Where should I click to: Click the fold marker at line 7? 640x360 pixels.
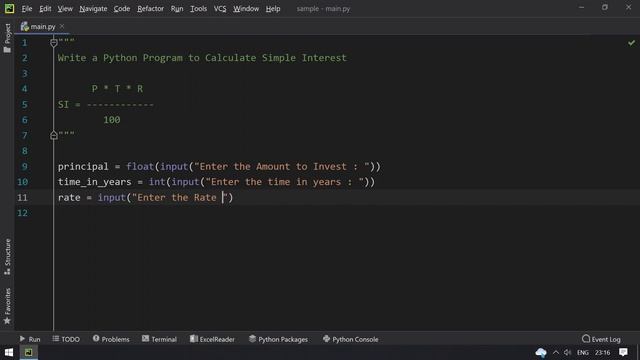53,135
